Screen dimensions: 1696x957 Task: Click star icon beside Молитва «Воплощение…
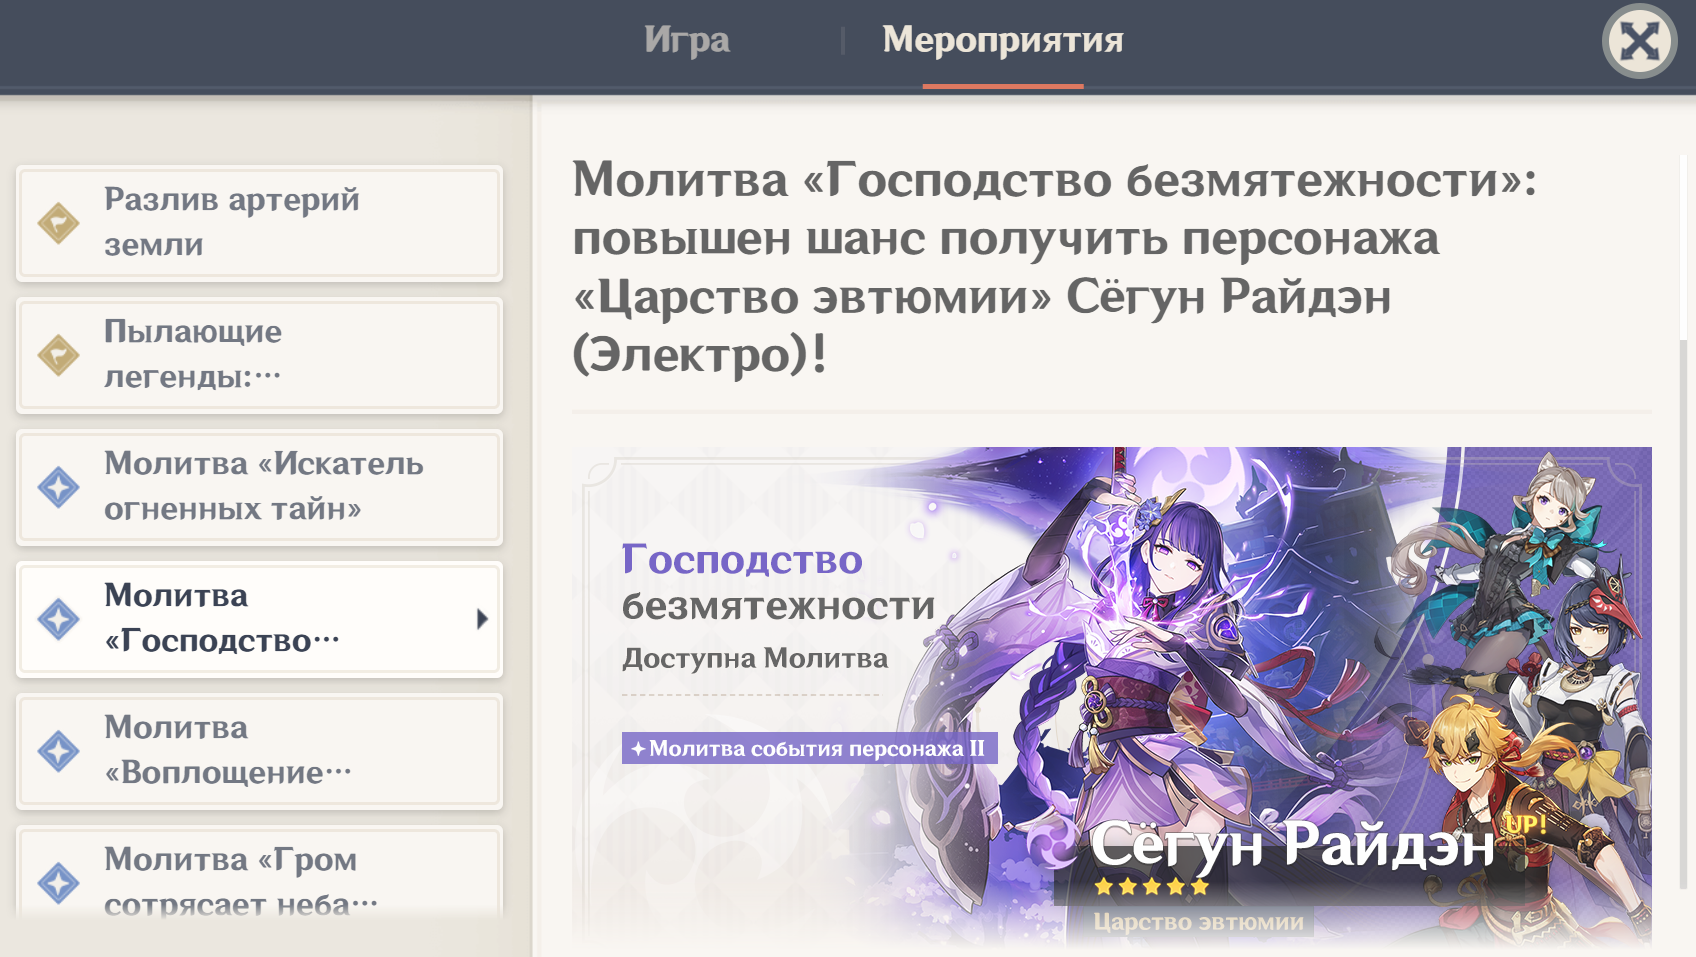click(x=58, y=751)
